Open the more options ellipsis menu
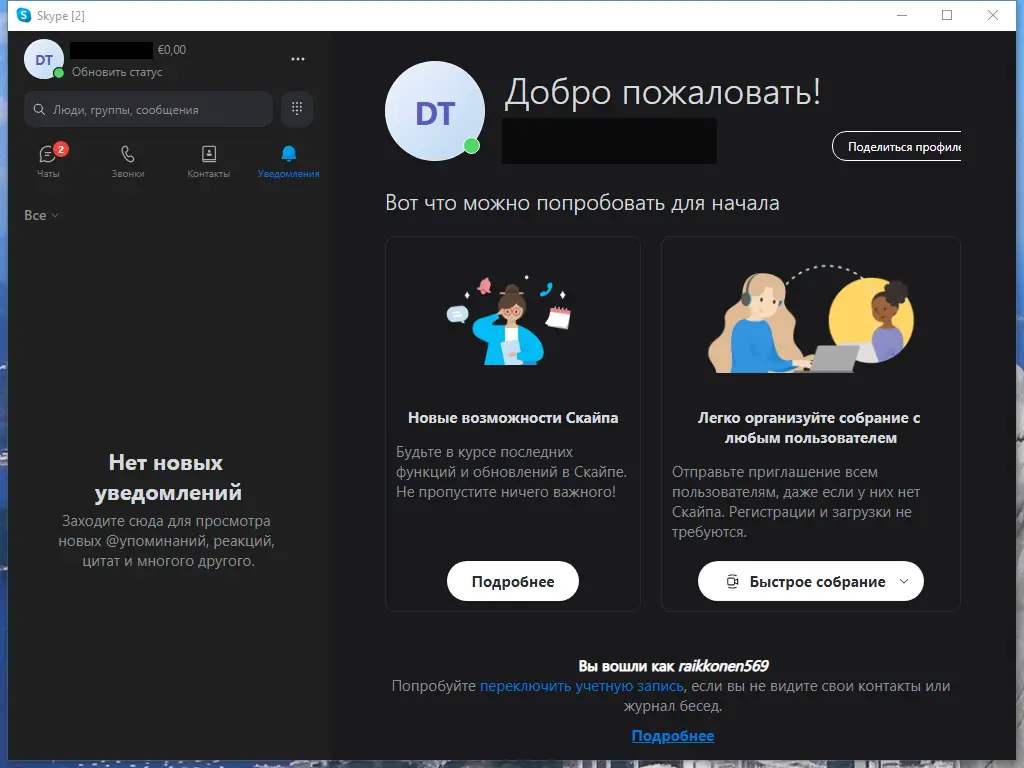This screenshot has width=1024, height=768. (297, 59)
